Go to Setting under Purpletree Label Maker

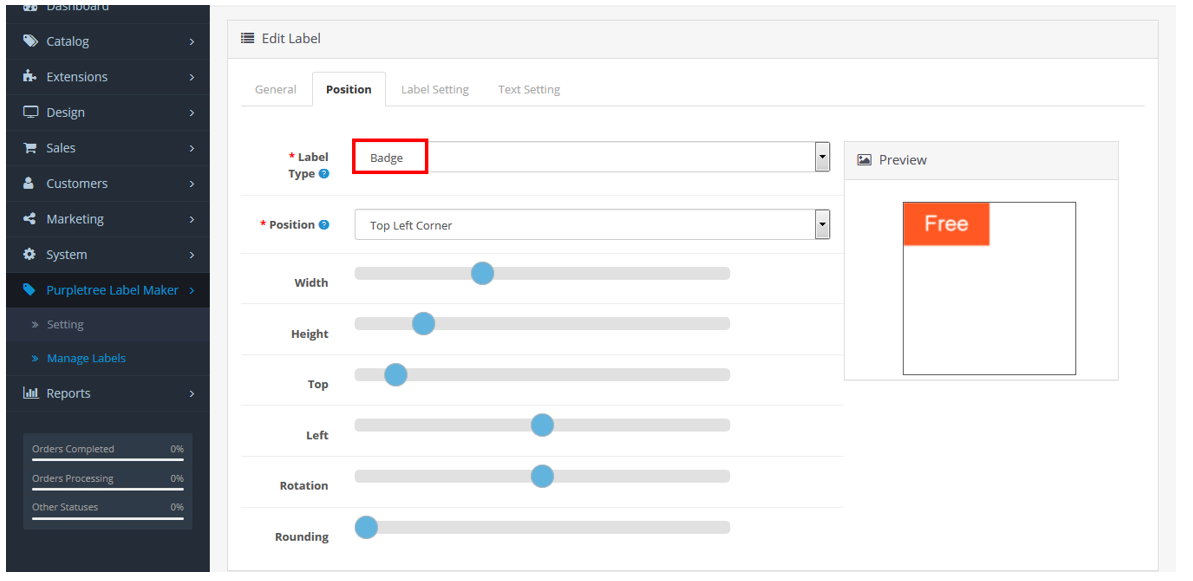pos(65,325)
